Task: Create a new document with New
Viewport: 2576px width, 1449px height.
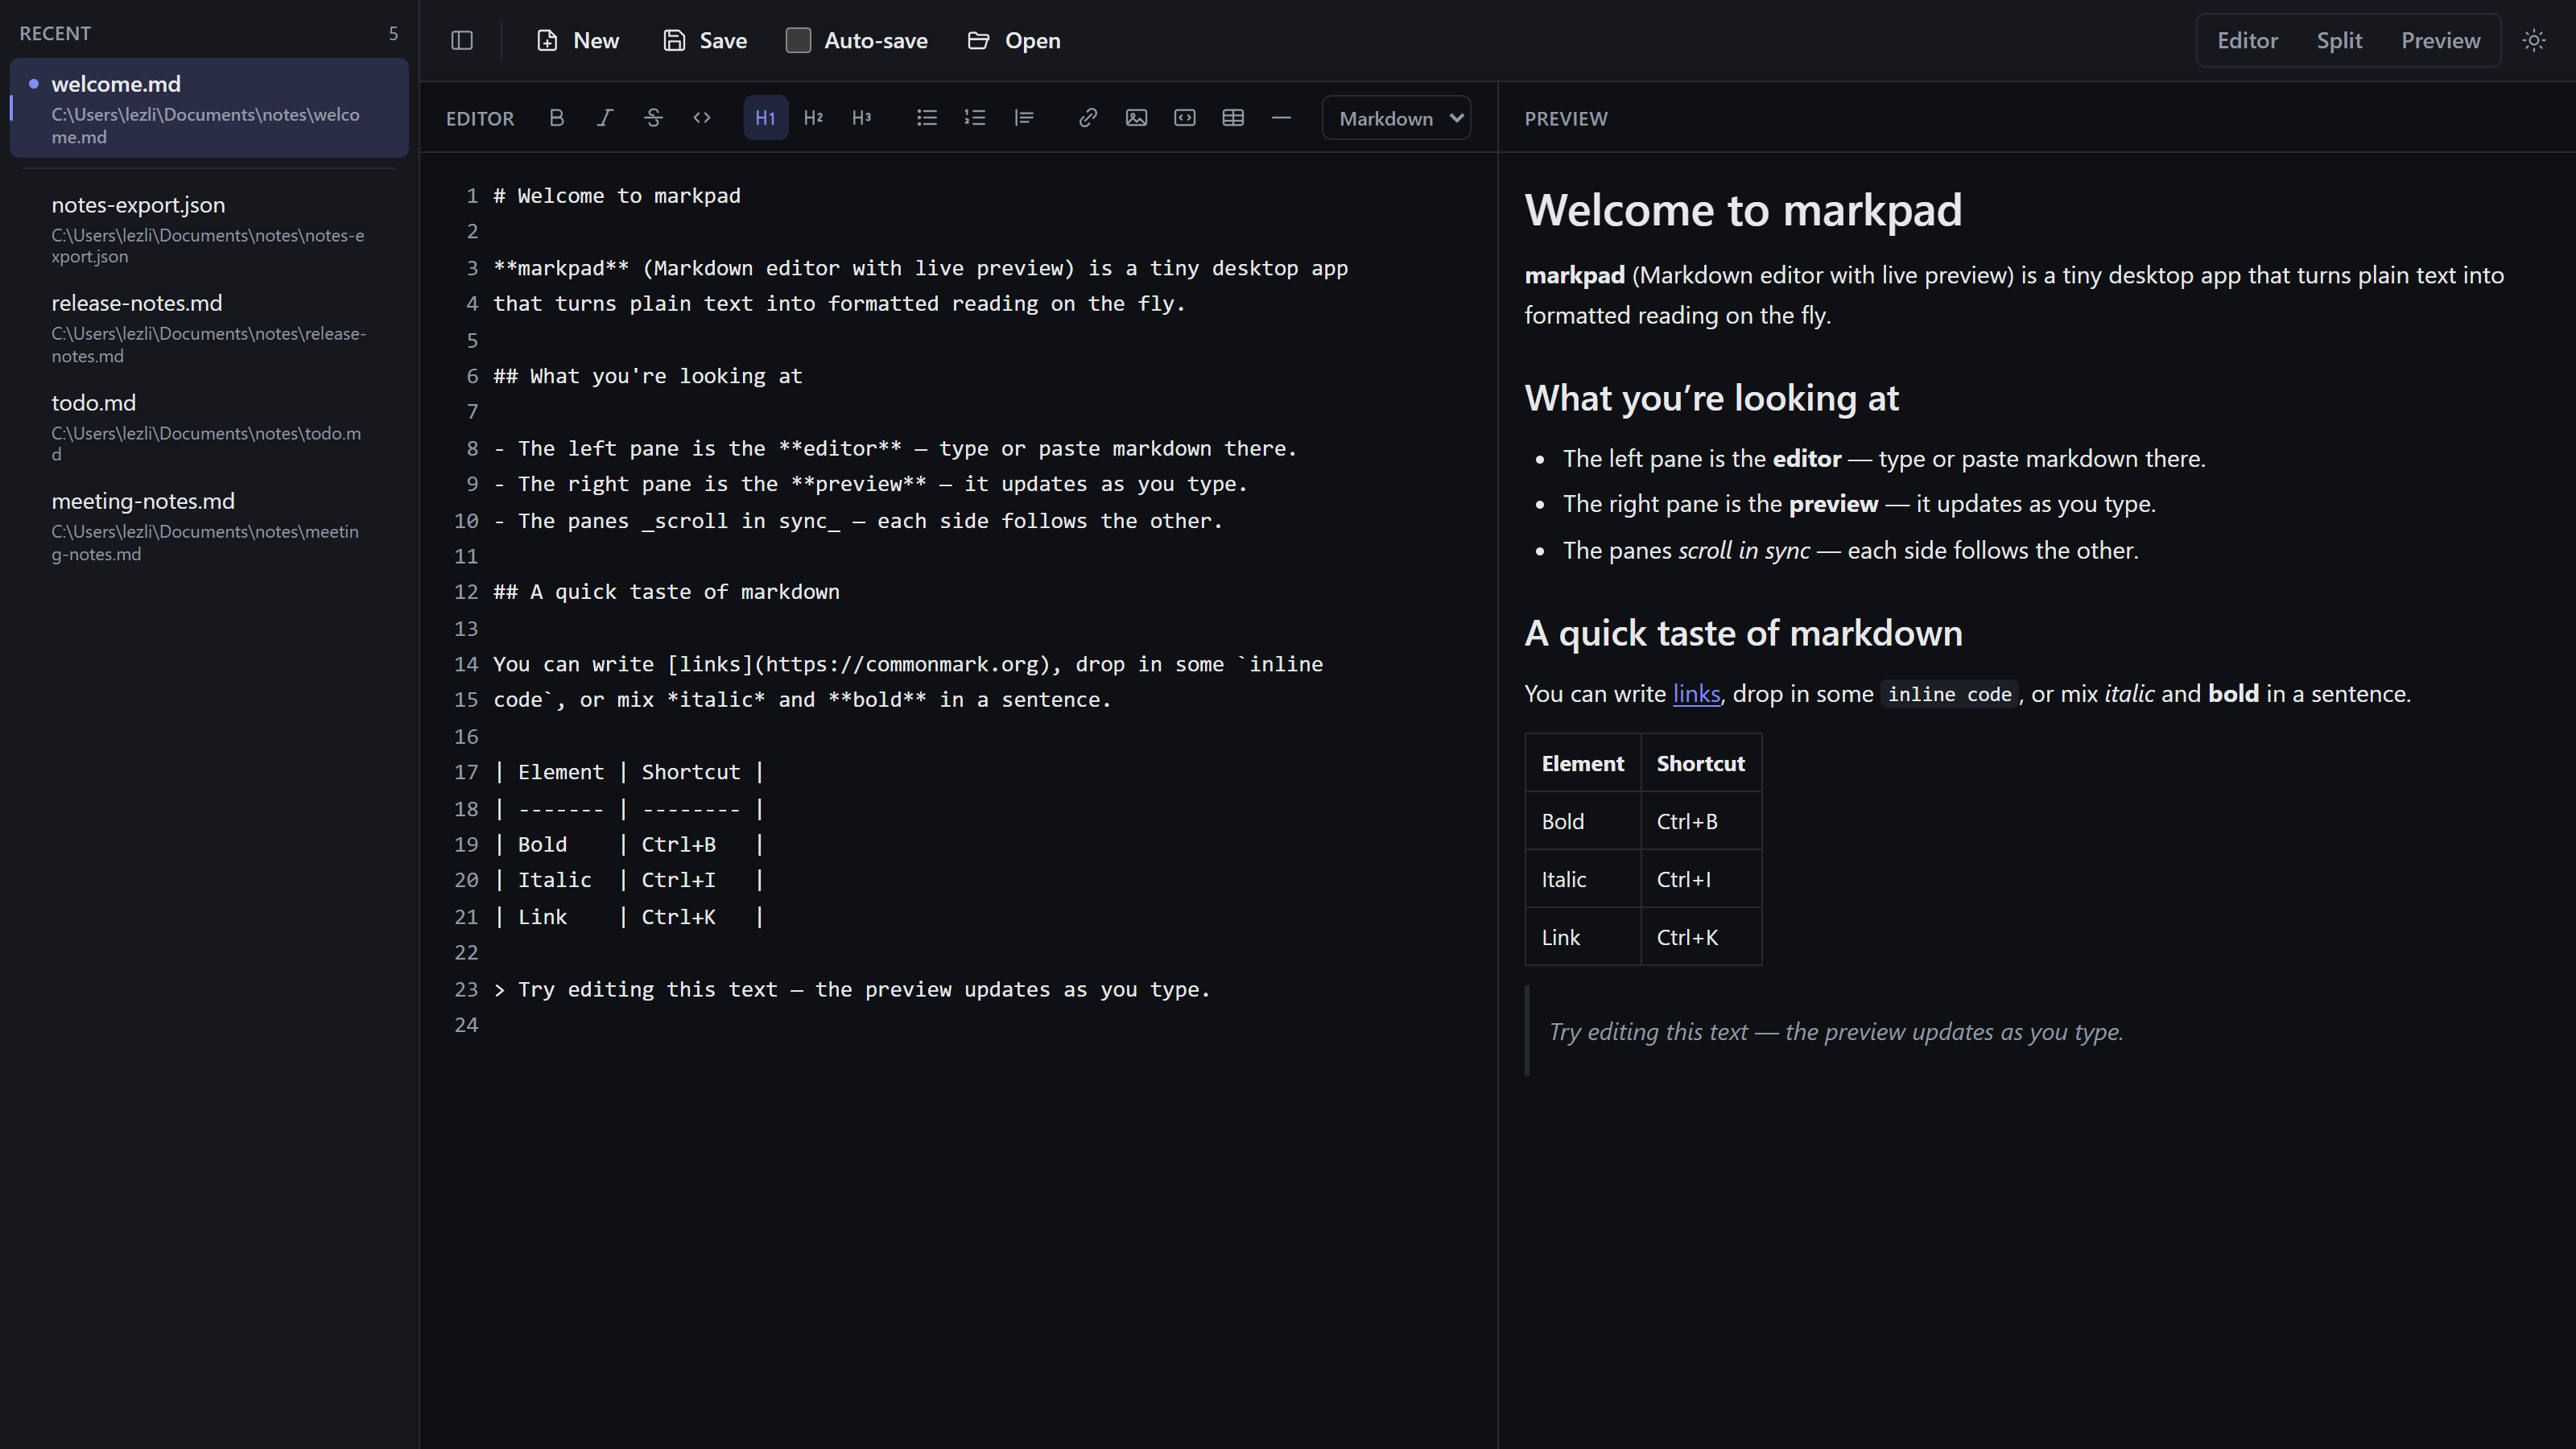Action: coord(578,41)
